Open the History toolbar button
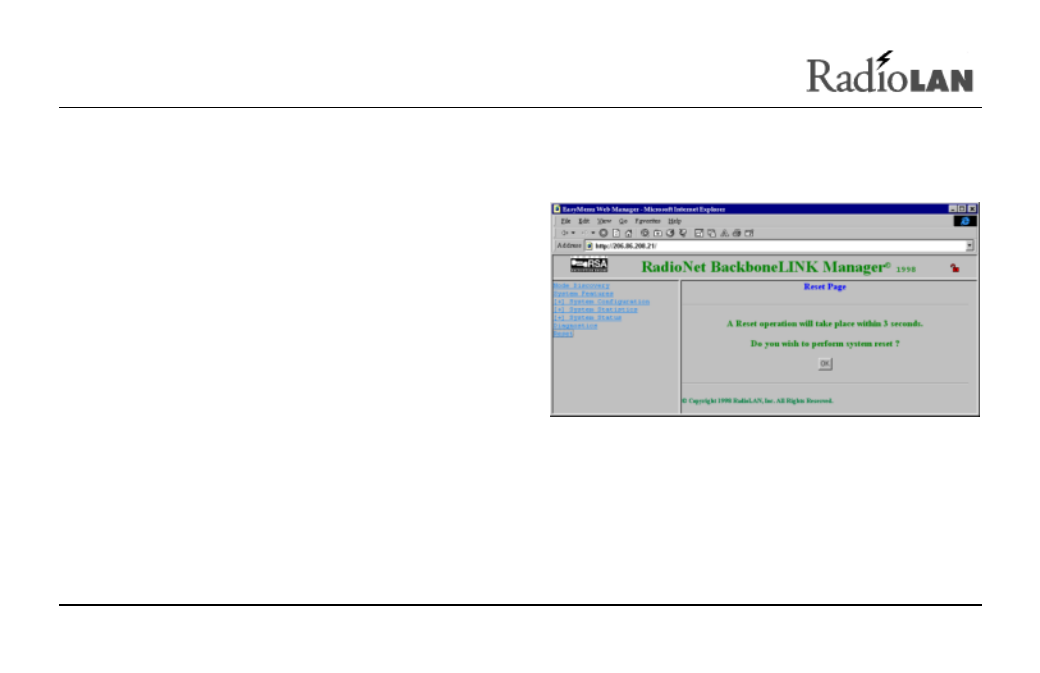The image size is (1040, 673). [x=670, y=233]
